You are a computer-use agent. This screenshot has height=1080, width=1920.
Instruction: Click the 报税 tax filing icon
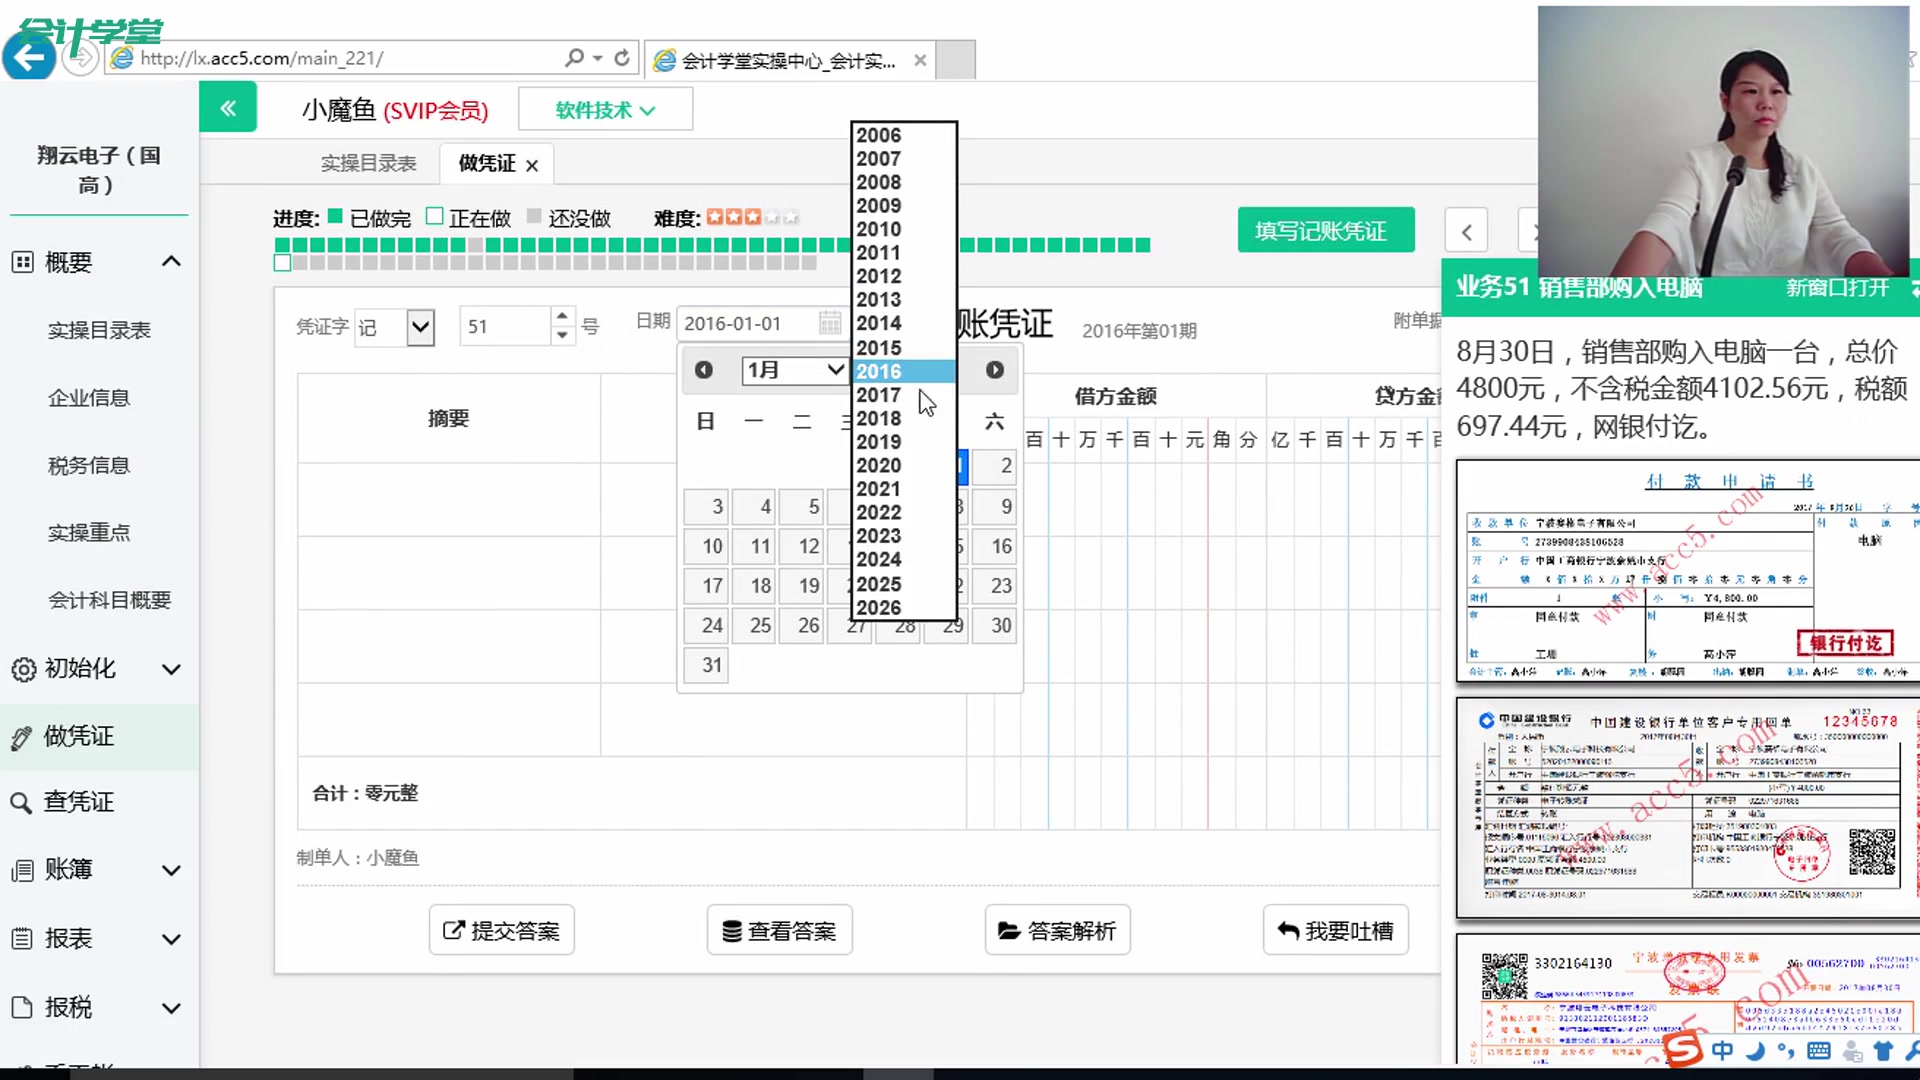pos(24,1008)
